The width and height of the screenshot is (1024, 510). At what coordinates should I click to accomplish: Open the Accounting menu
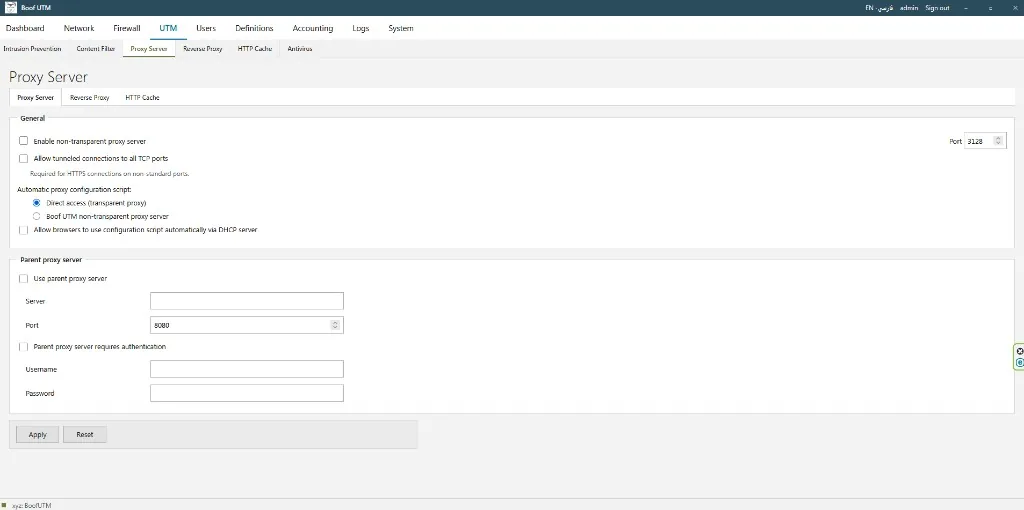pyautogui.click(x=313, y=28)
